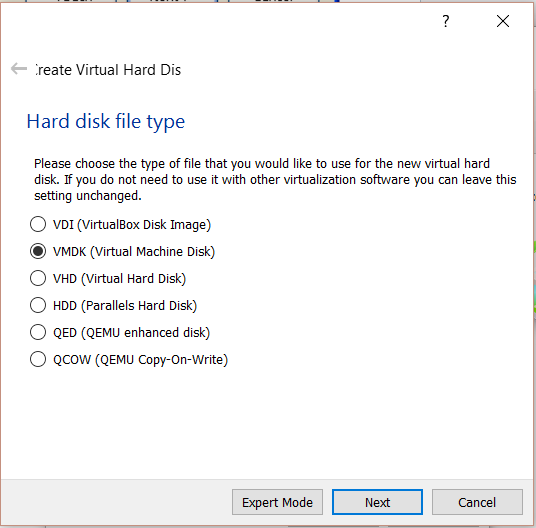Select the VMDK radio button circle
The height and width of the screenshot is (528, 536).
(38, 252)
